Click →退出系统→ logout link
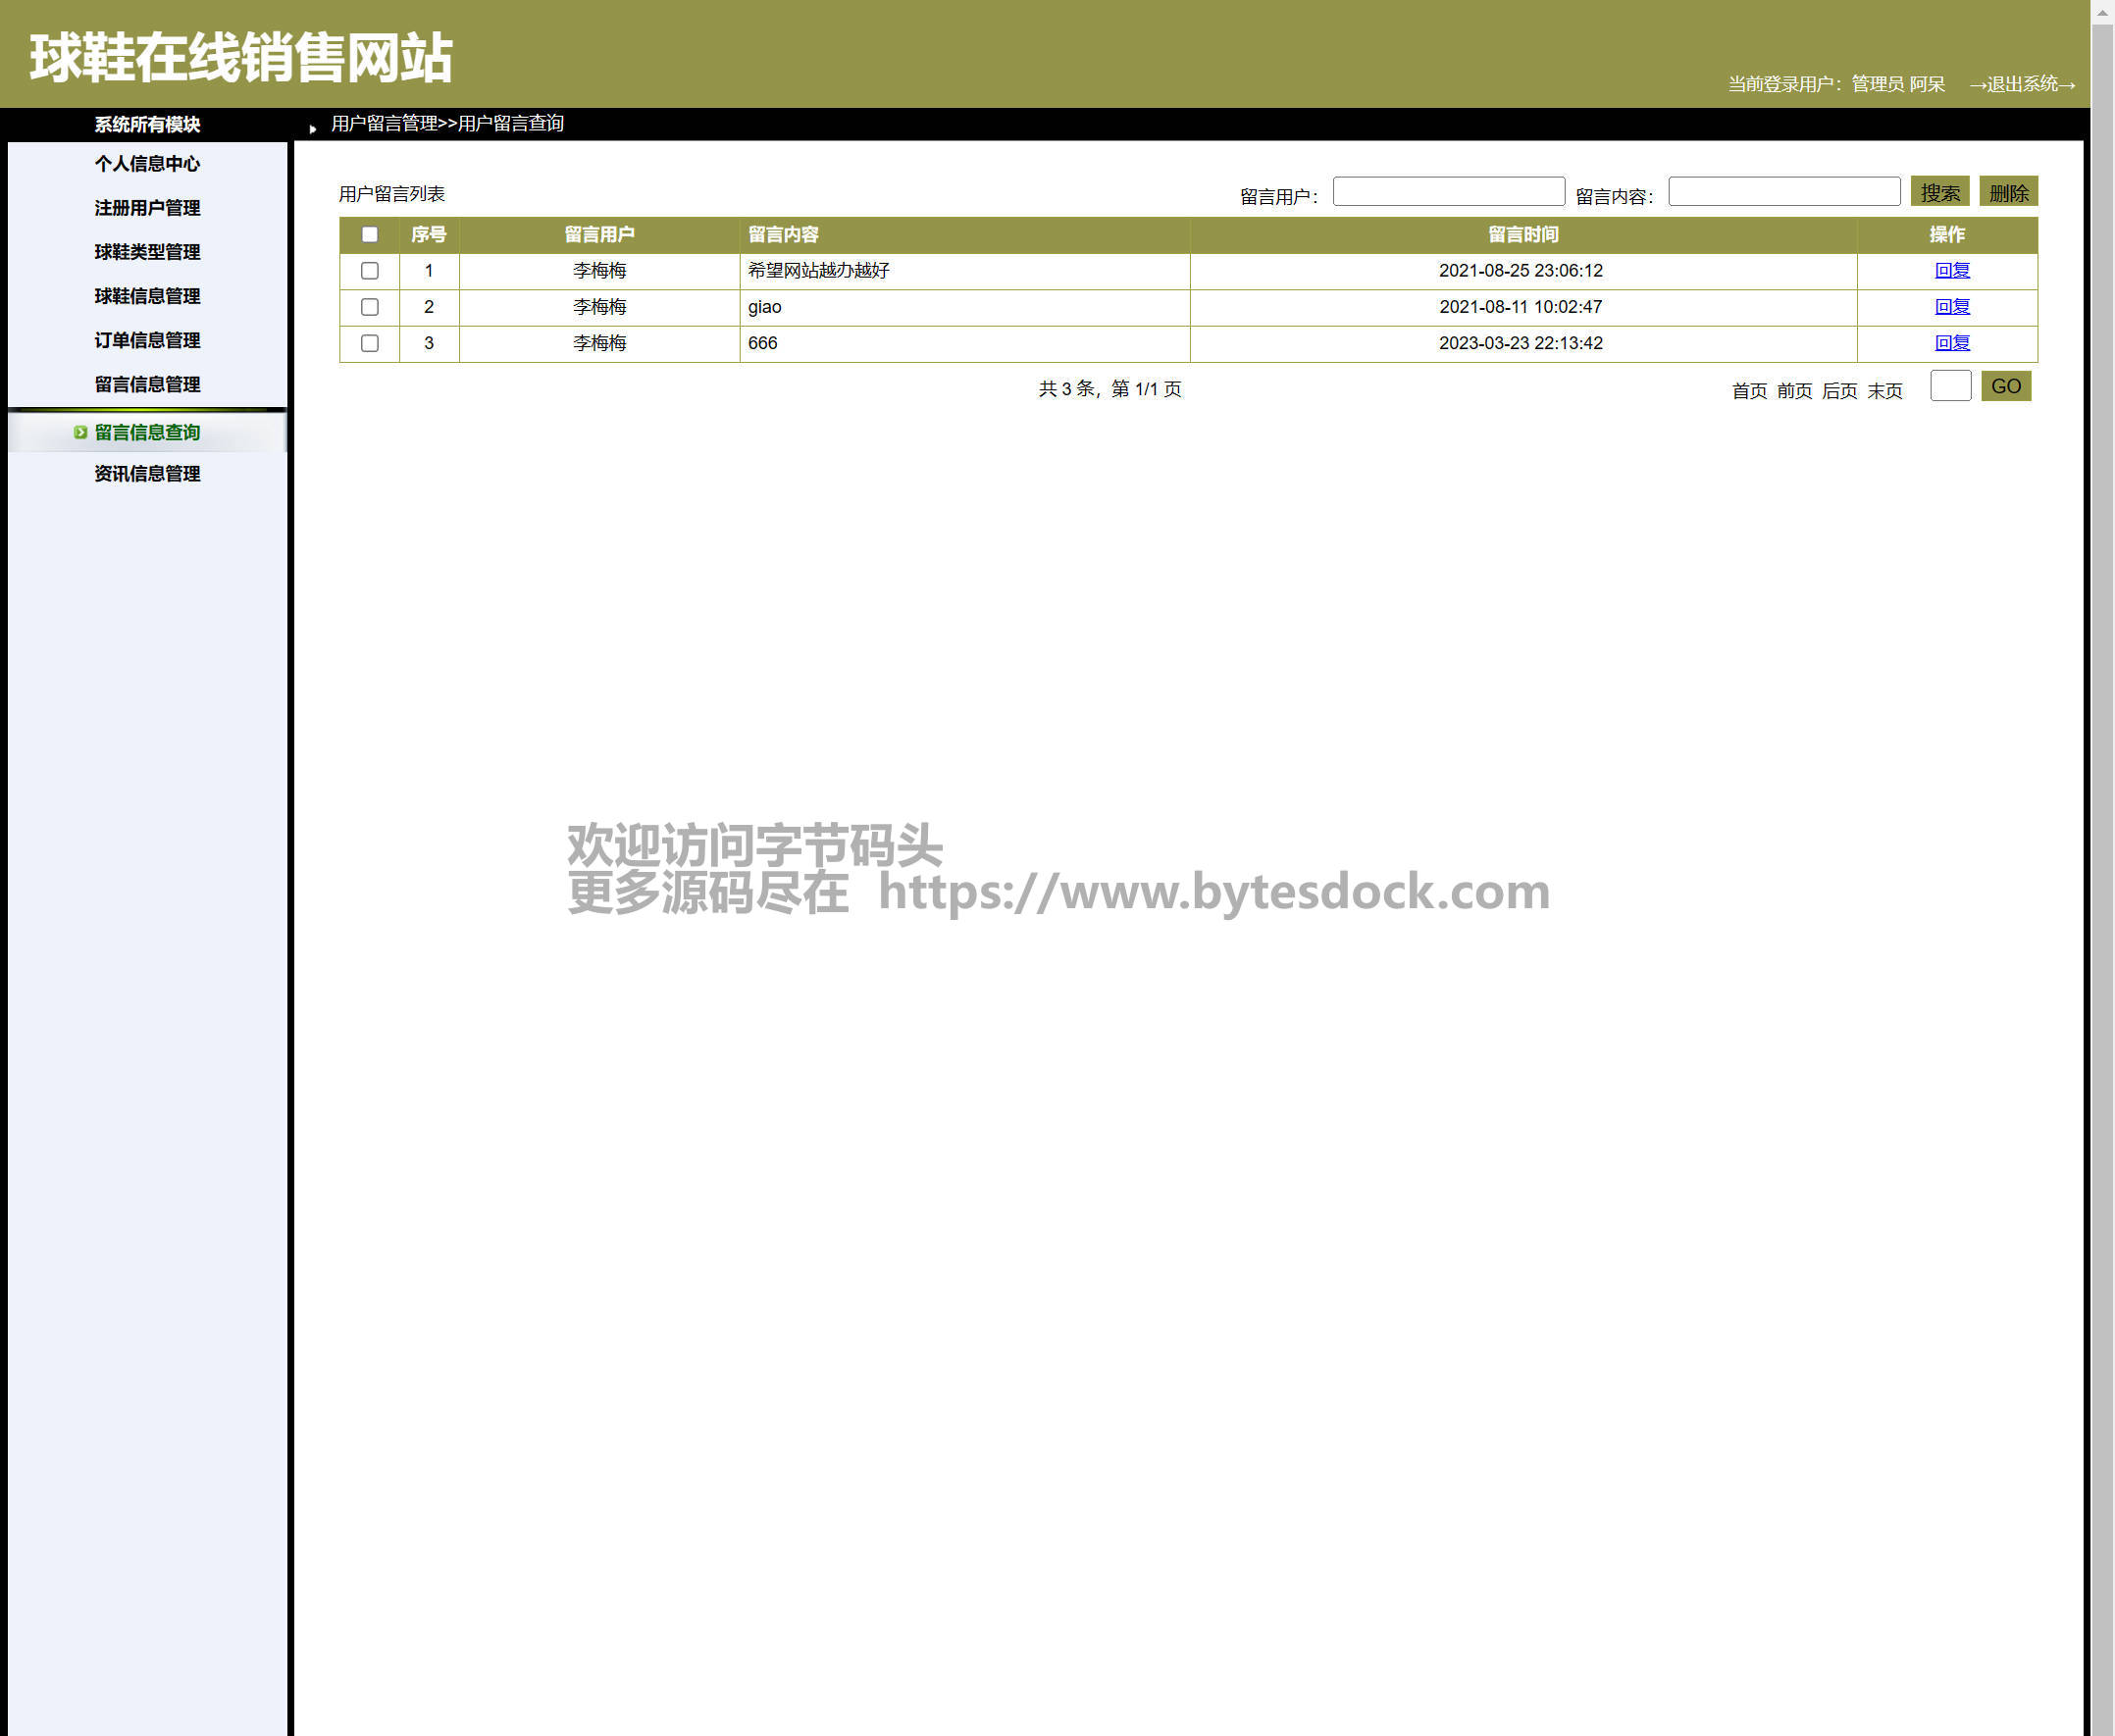 [x=2021, y=84]
